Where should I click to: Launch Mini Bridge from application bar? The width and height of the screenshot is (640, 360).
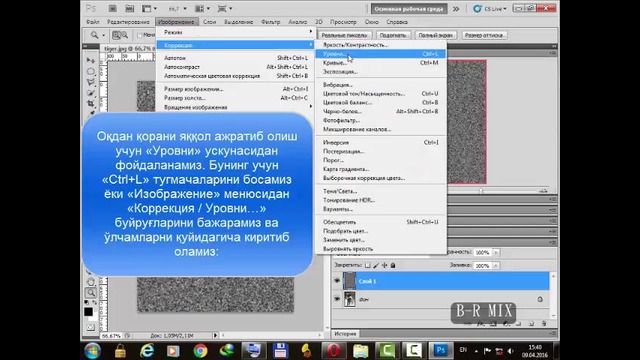click(129, 8)
